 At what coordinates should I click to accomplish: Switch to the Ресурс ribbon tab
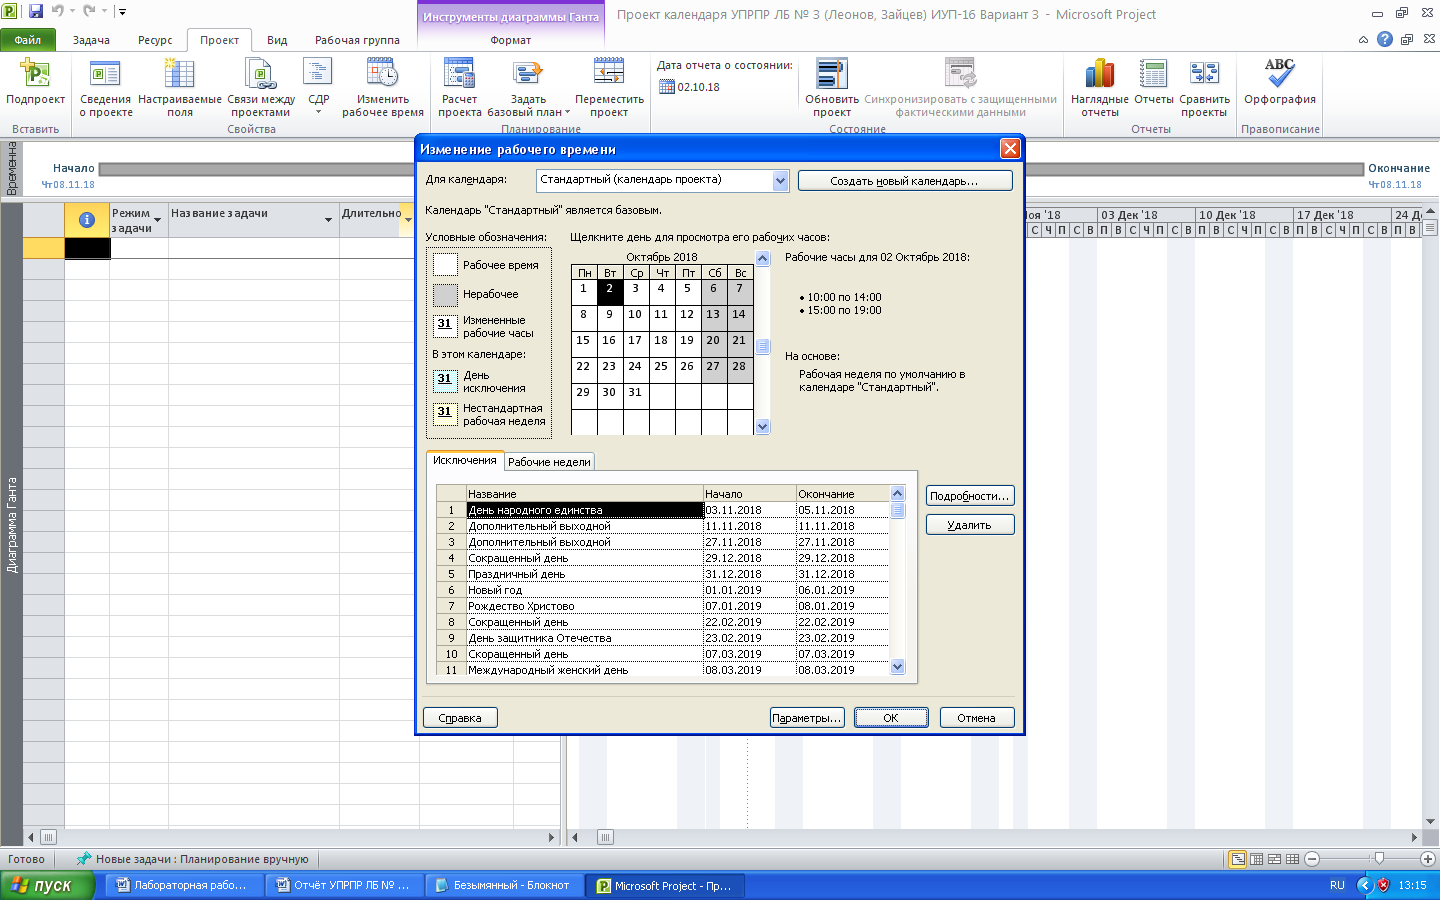click(155, 40)
